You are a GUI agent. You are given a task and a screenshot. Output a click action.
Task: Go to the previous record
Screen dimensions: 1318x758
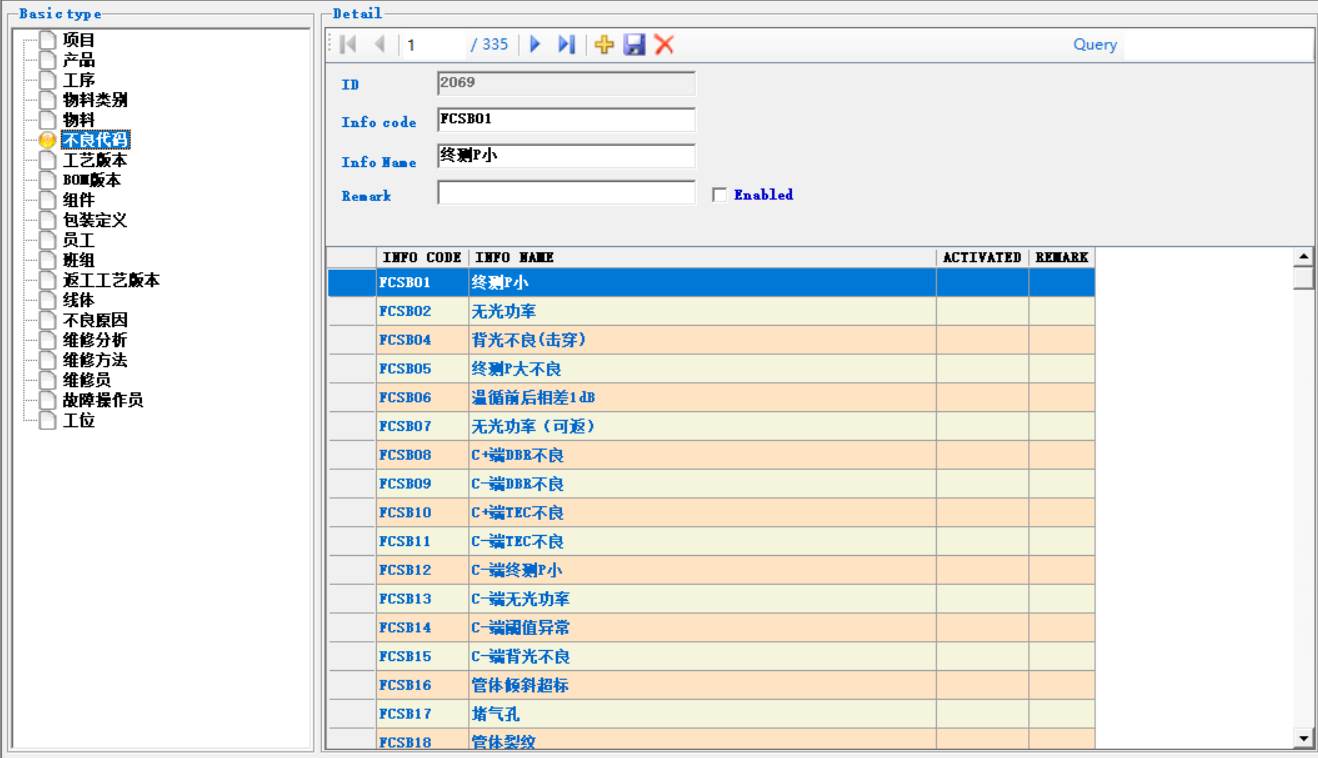click(x=379, y=45)
